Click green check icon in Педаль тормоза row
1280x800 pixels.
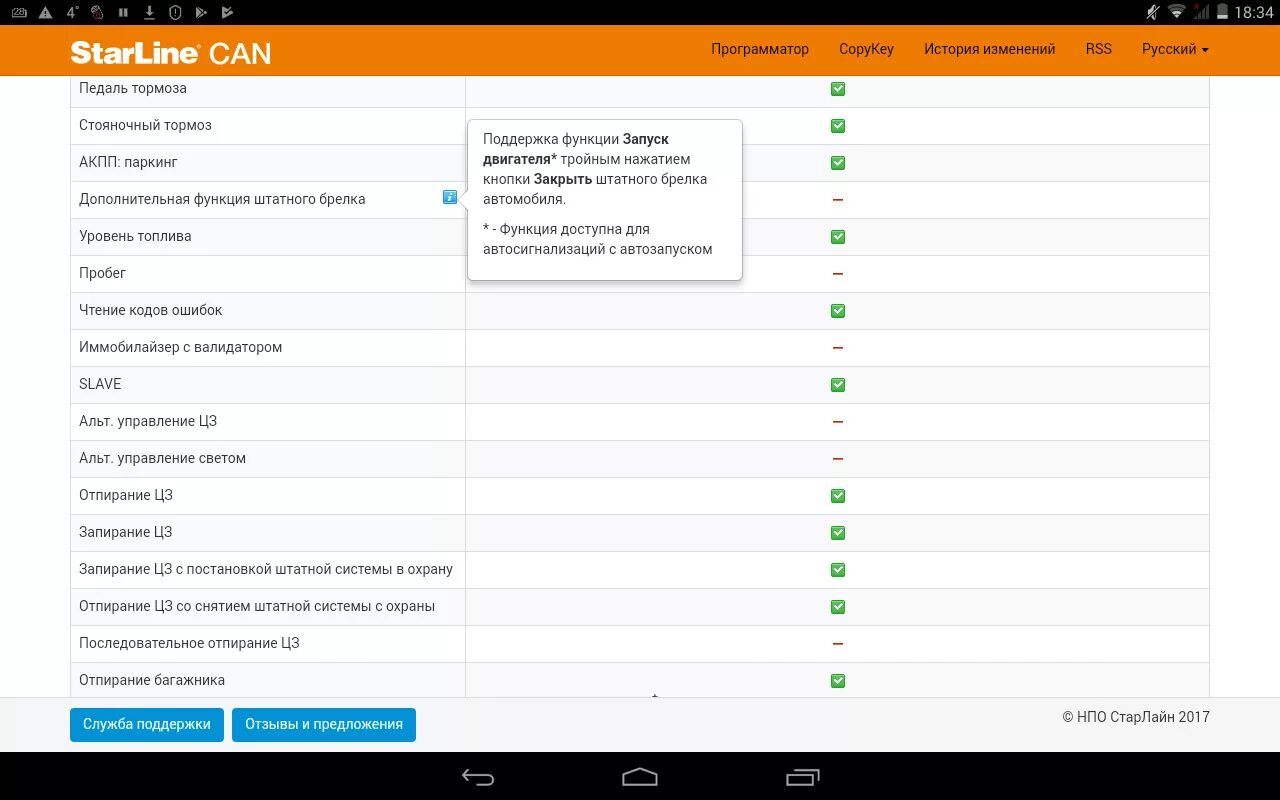(838, 89)
